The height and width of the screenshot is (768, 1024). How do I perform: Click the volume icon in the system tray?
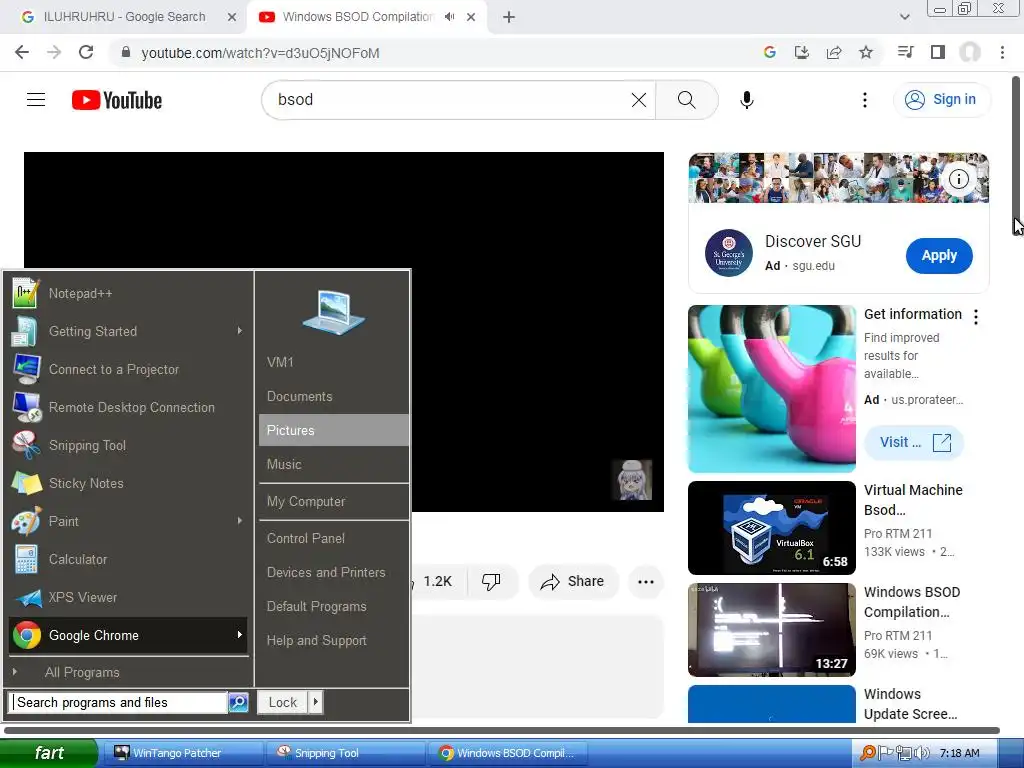(922, 753)
